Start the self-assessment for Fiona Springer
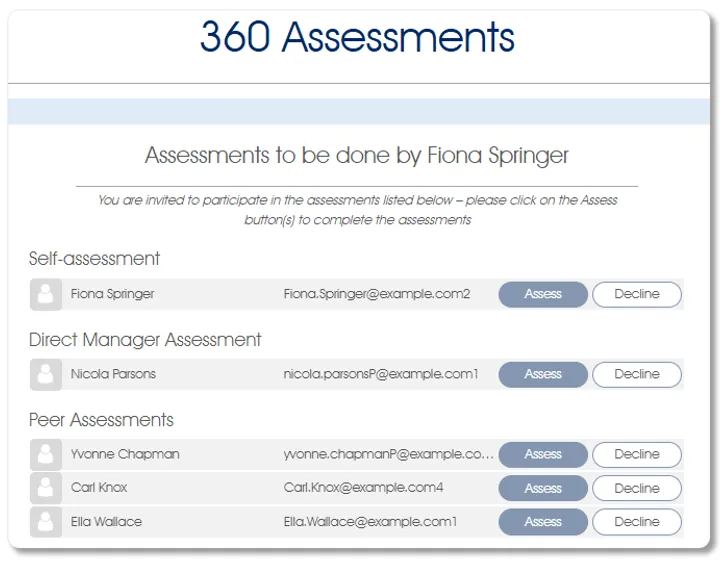The width and height of the screenshot is (727, 562). coord(543,294)
